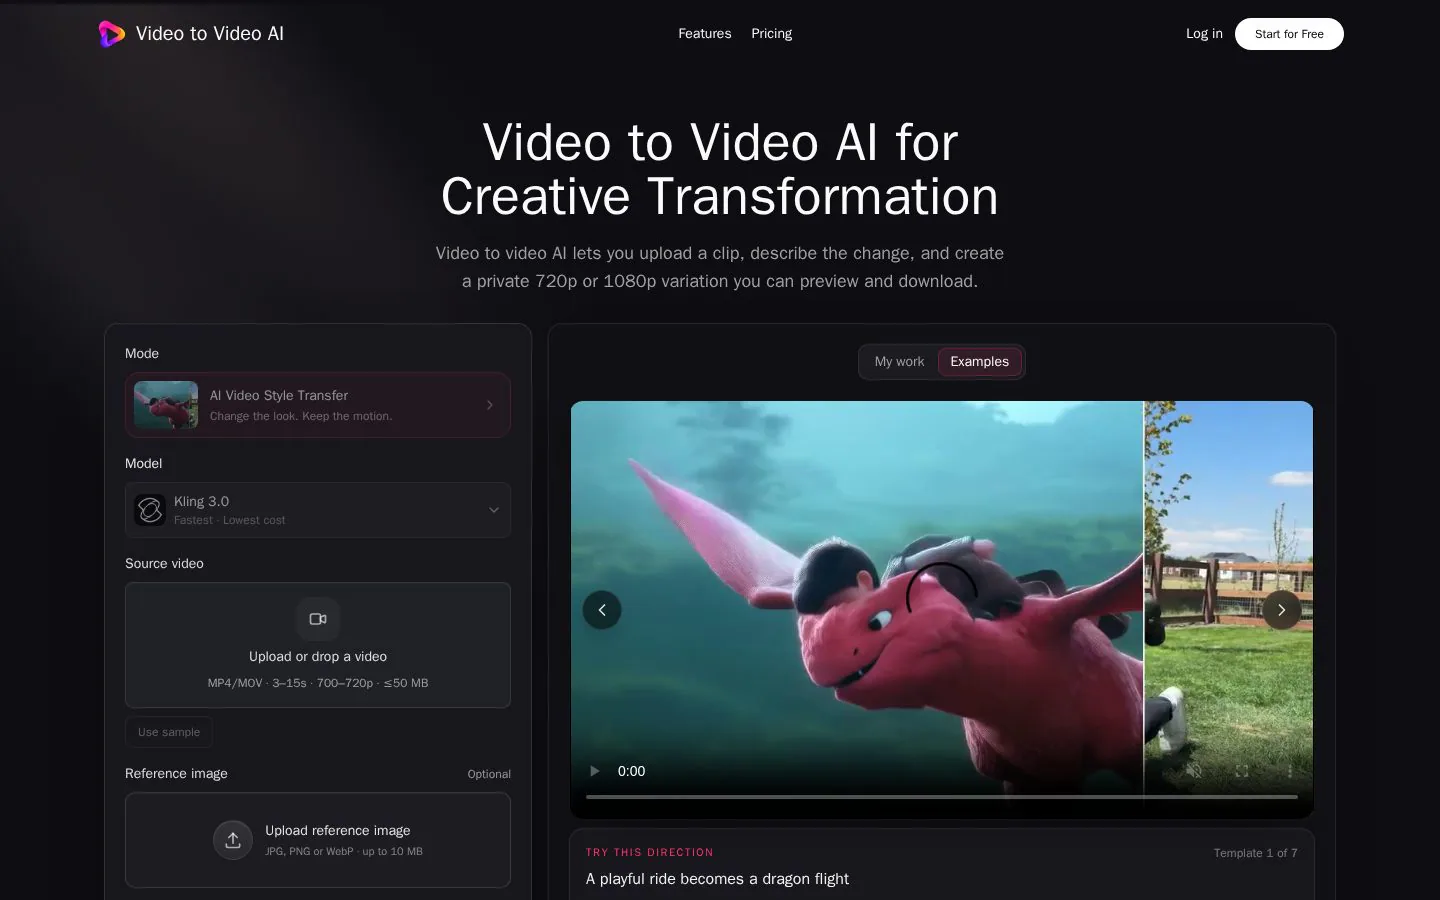Open the video more options menu
The width and height of the screenshot is (1440, 900).
(1290, 771)
